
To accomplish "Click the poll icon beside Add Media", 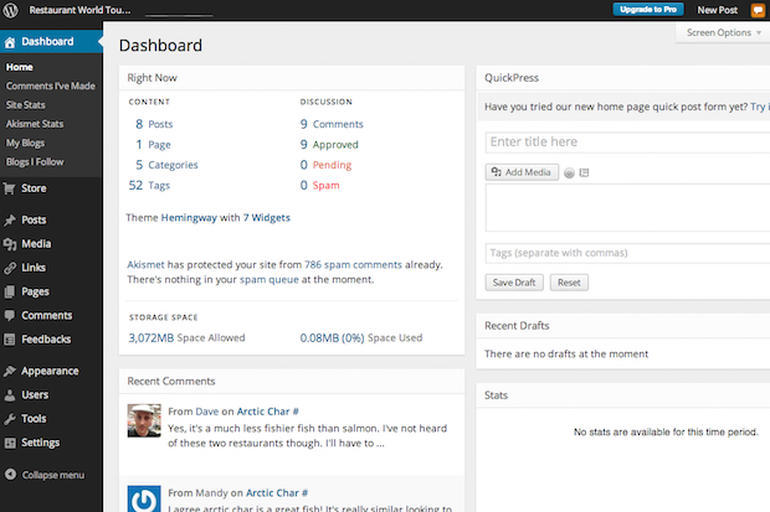I will [x=569, y=173].
